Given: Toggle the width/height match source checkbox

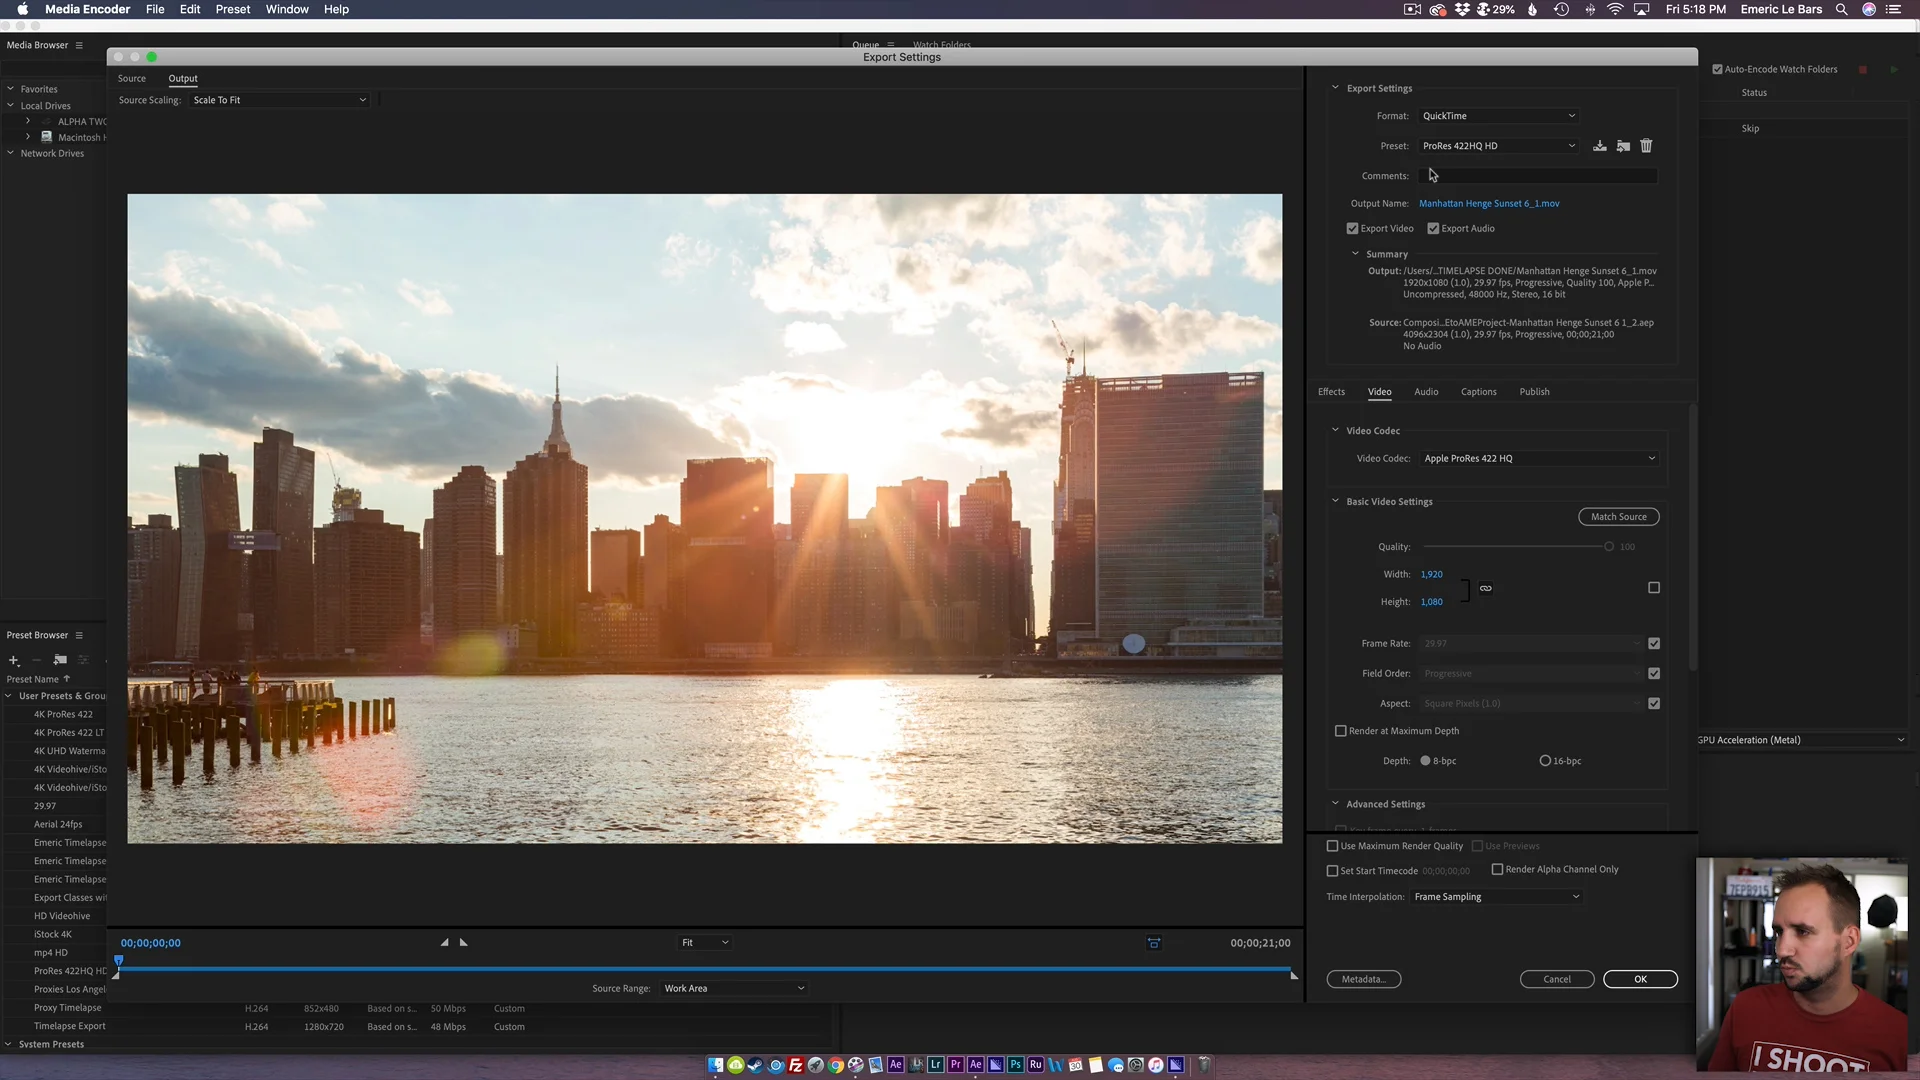Looking at the screenshot, I should coord(1654,588).
